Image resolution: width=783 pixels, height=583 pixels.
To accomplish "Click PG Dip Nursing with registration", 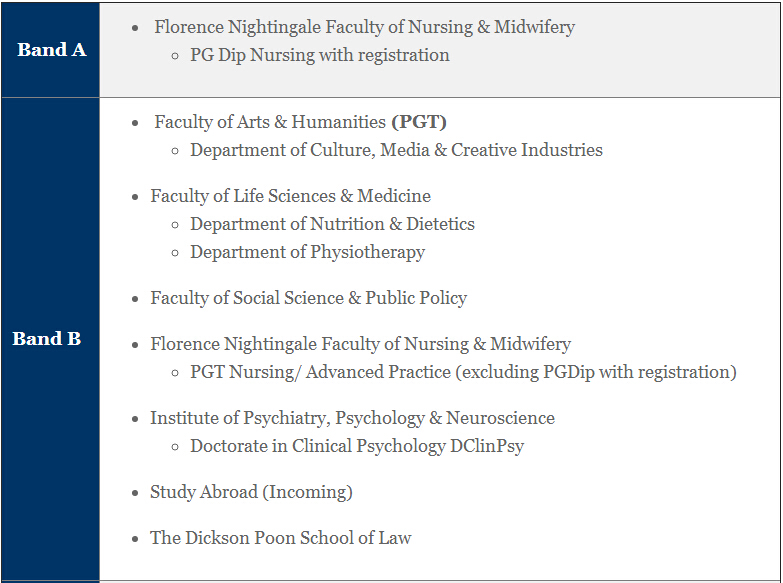I will tap(319, 55).
